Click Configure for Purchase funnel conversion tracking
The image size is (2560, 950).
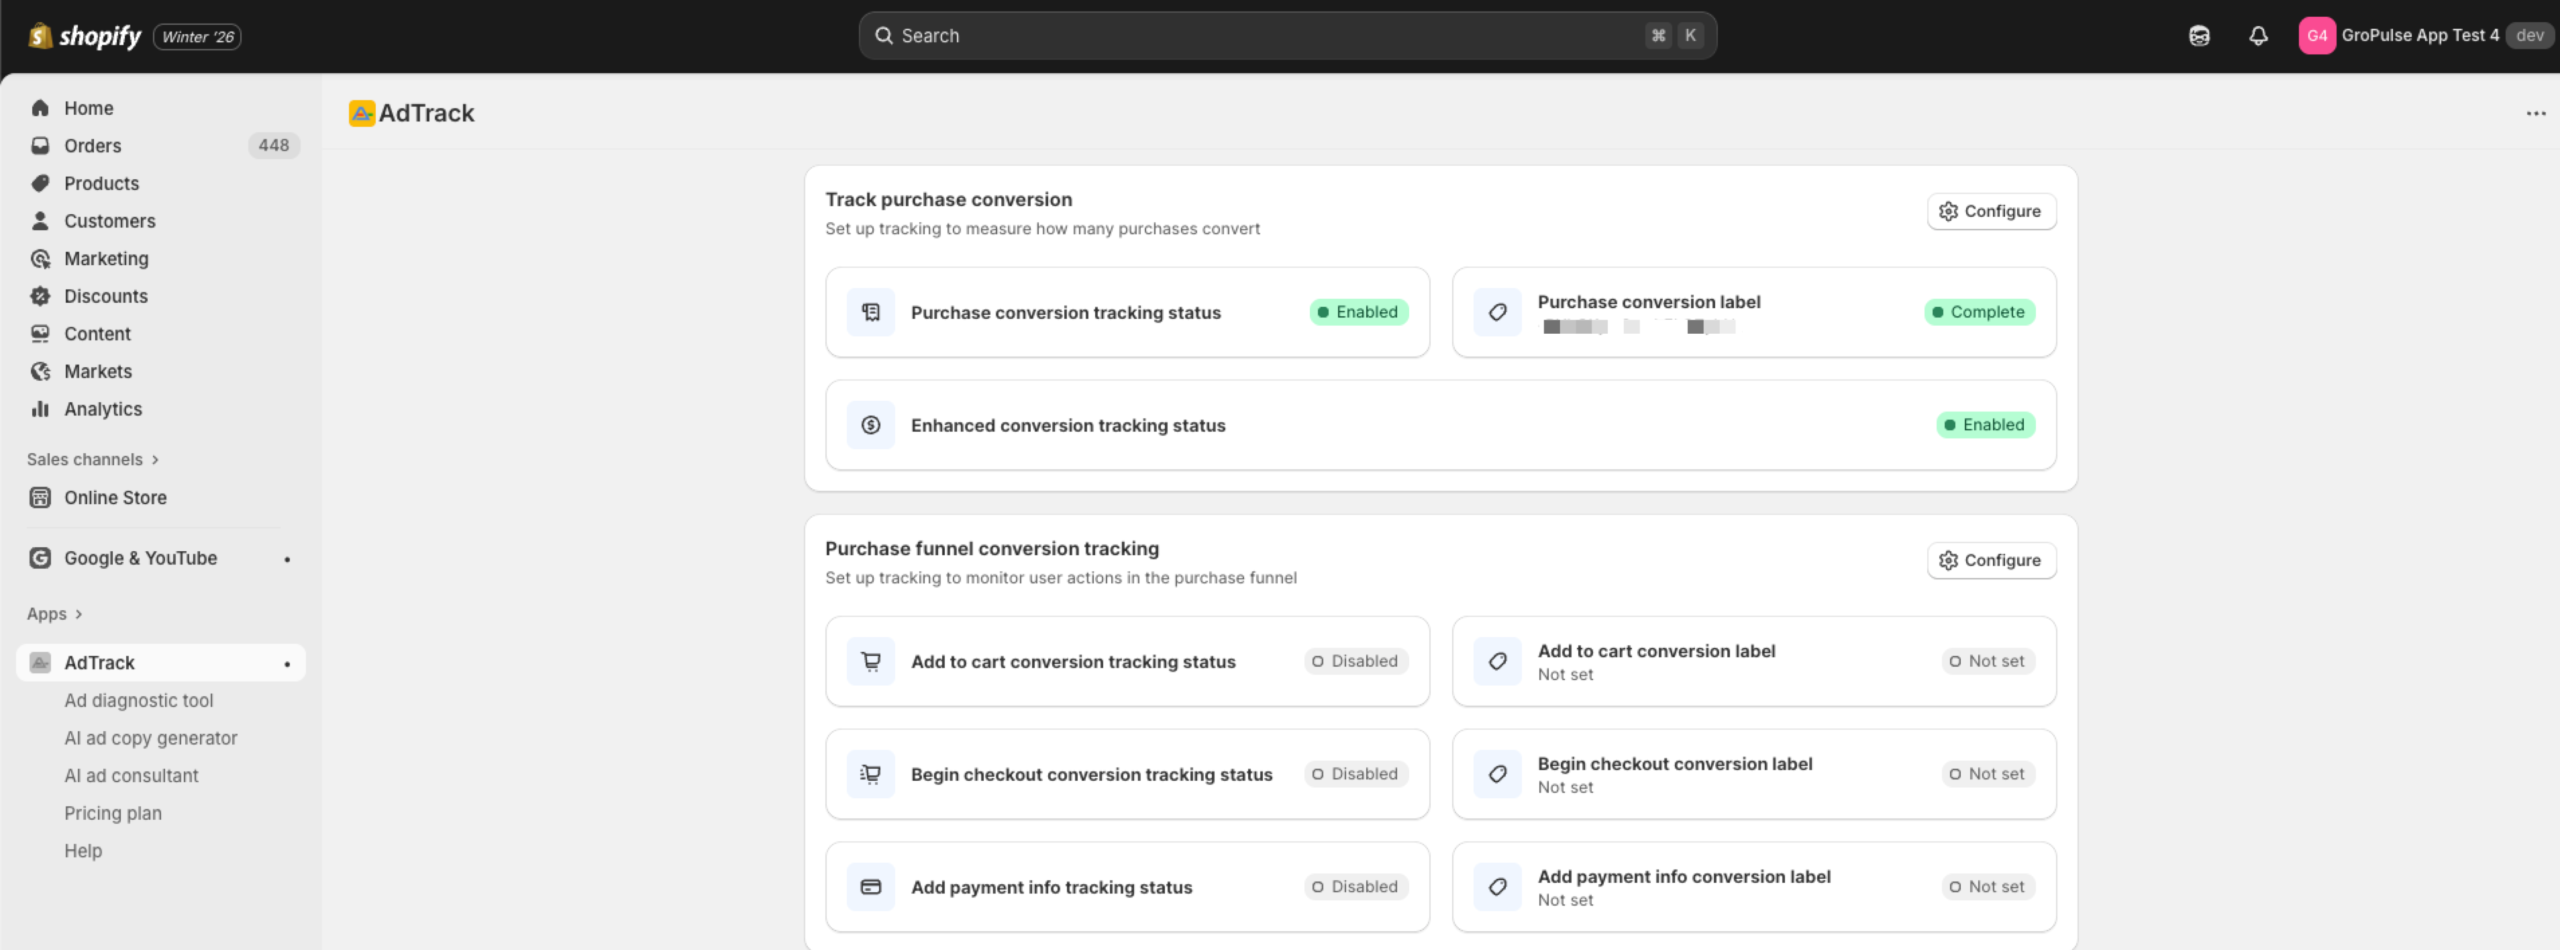click(x=1989, y=560)
